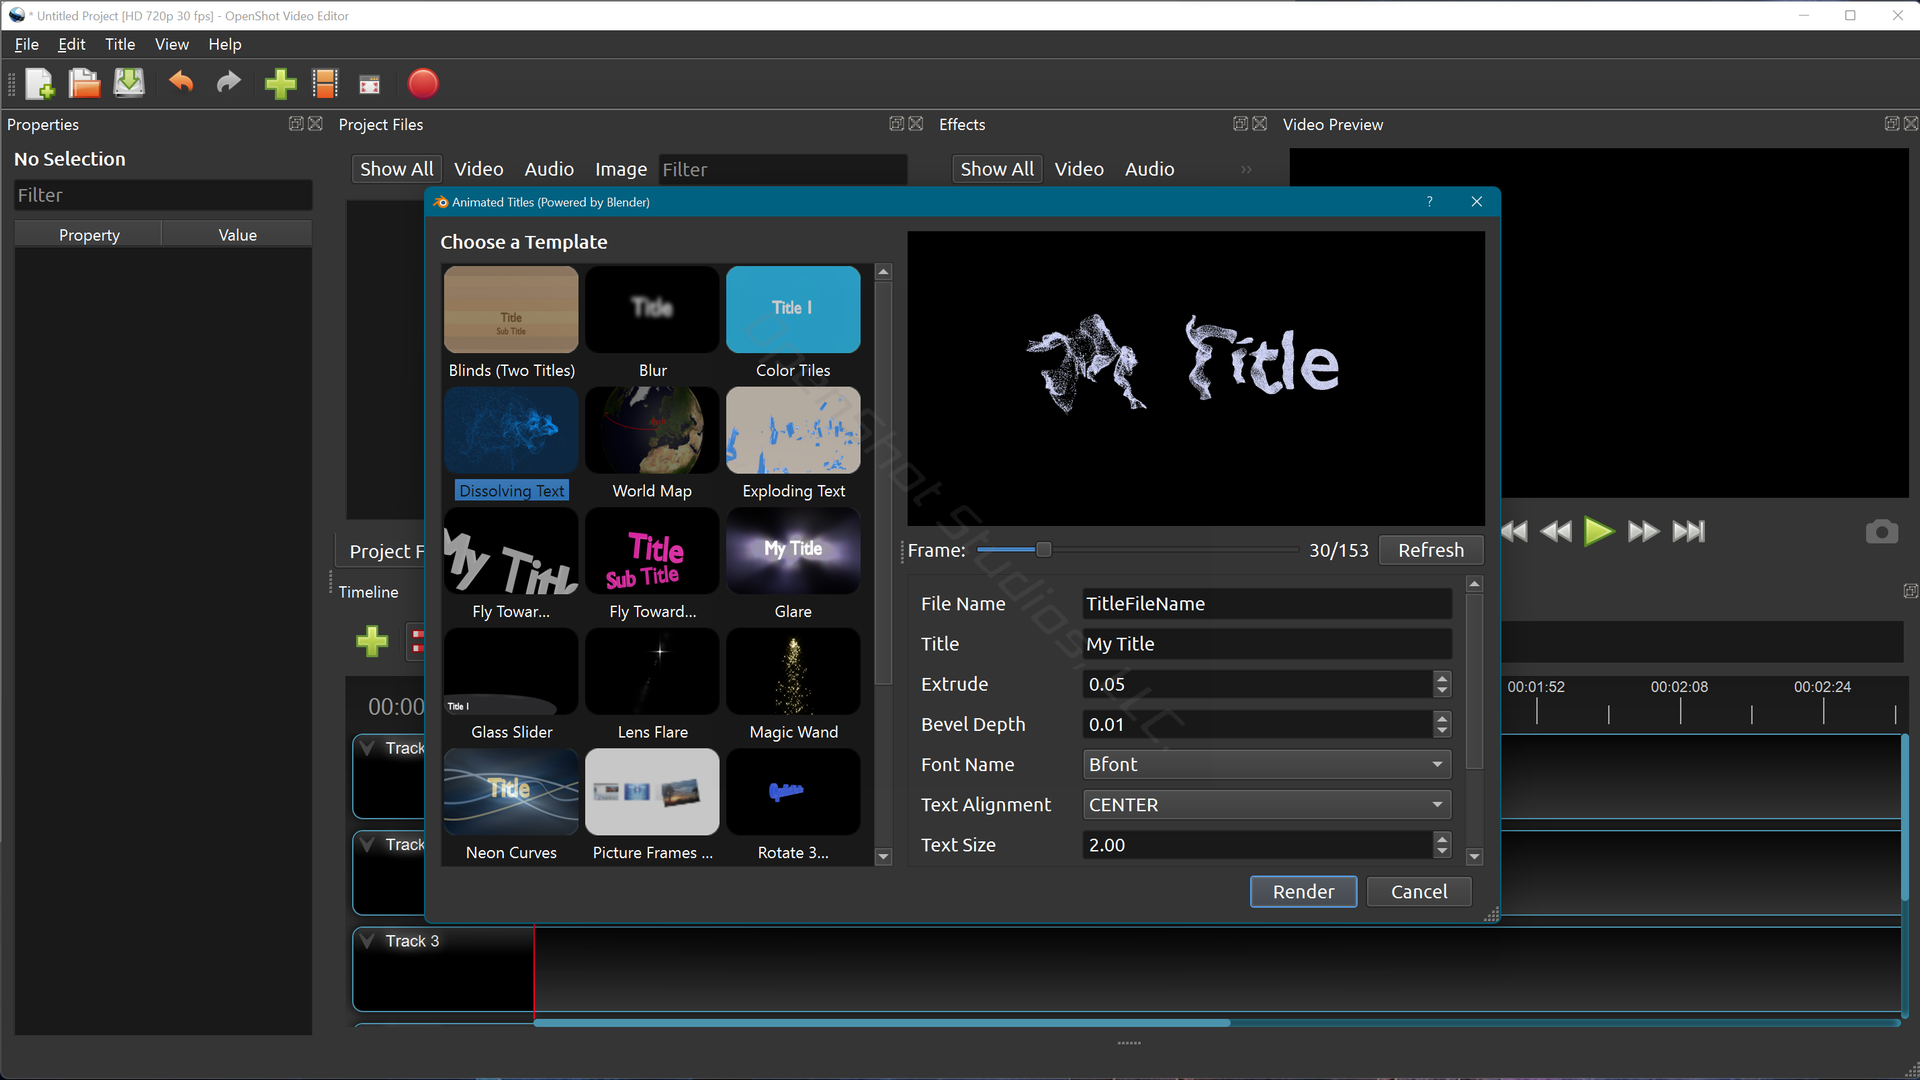Click the green Play button in preview

pos(1598,532)
